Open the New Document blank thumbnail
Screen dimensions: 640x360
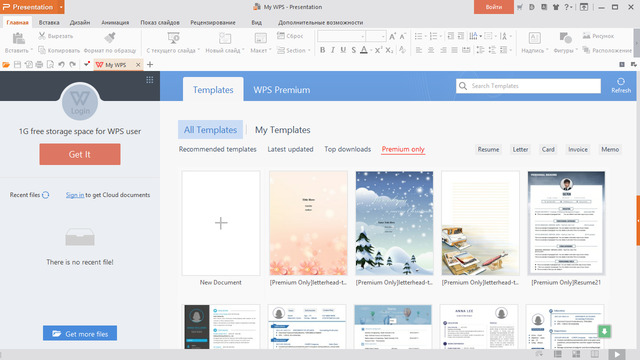[x=221, y=223]
